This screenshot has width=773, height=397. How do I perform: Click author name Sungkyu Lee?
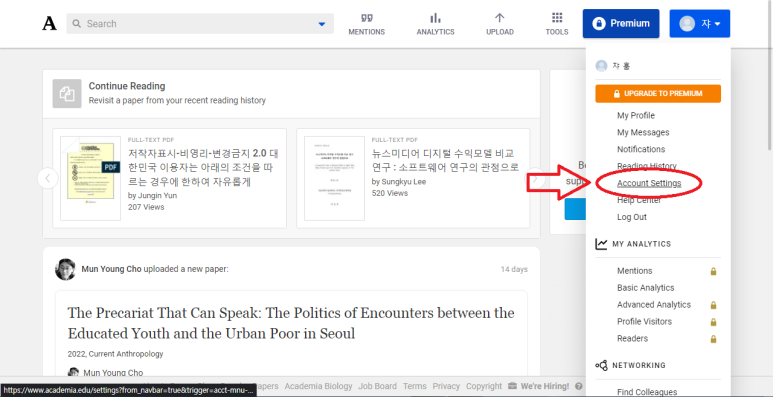[x=404, y=182]
